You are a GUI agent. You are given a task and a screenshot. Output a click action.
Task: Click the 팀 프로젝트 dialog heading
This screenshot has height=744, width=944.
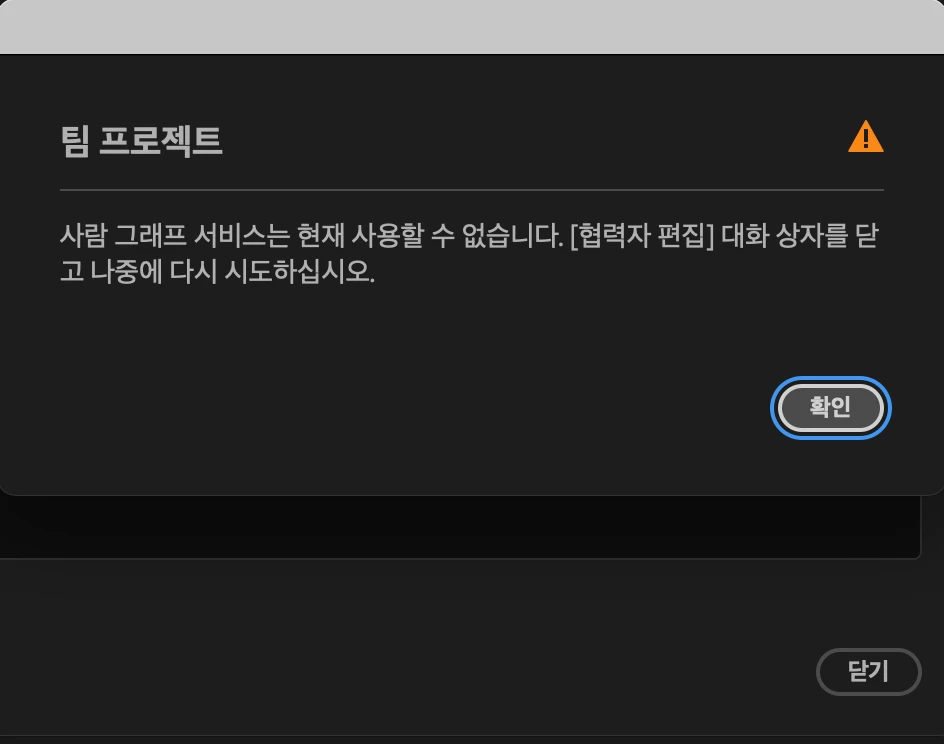(141, 141)
